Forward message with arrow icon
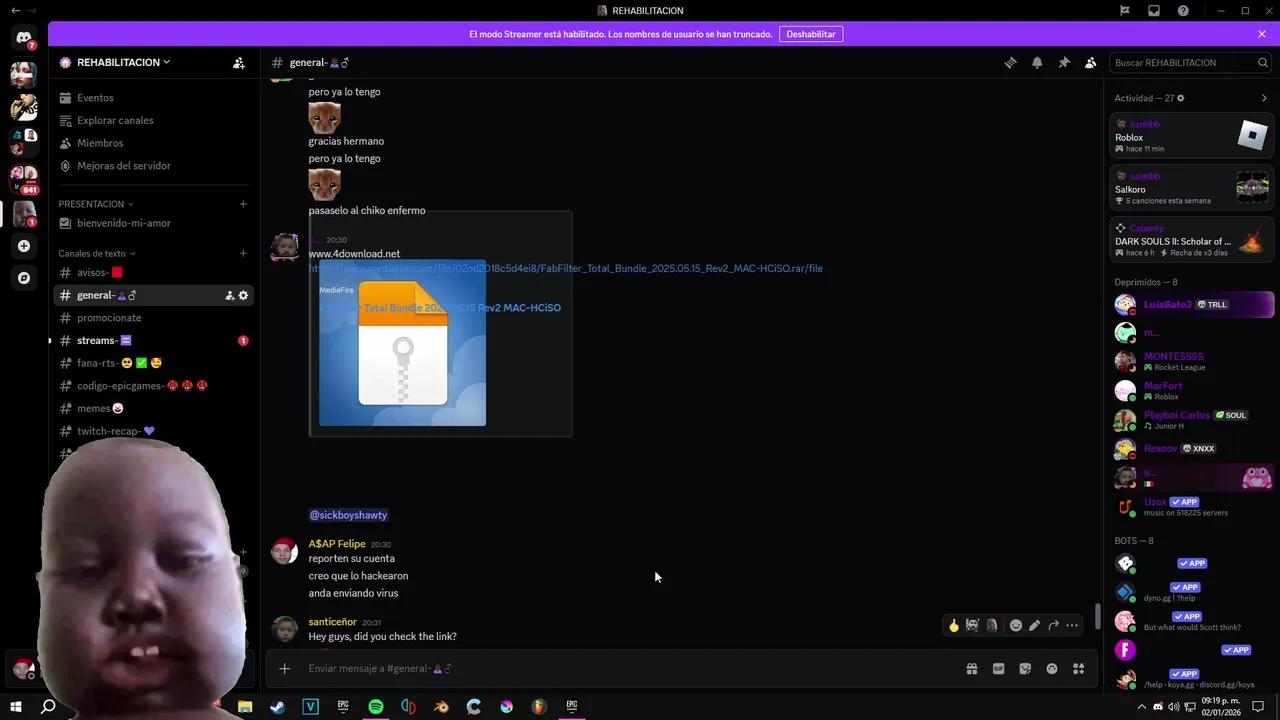This screenshot has width=1280, height=720. pos(1053,625)
